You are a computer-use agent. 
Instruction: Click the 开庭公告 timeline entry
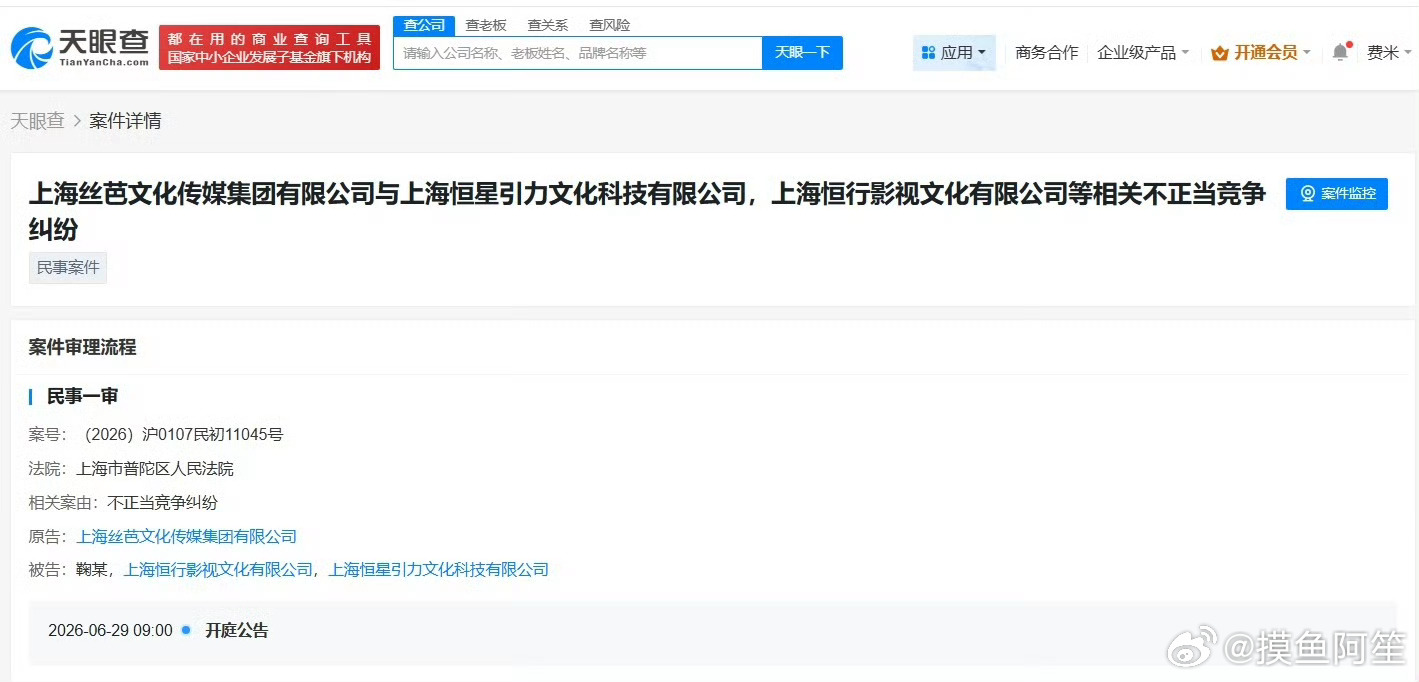click(x=237, y=631)
